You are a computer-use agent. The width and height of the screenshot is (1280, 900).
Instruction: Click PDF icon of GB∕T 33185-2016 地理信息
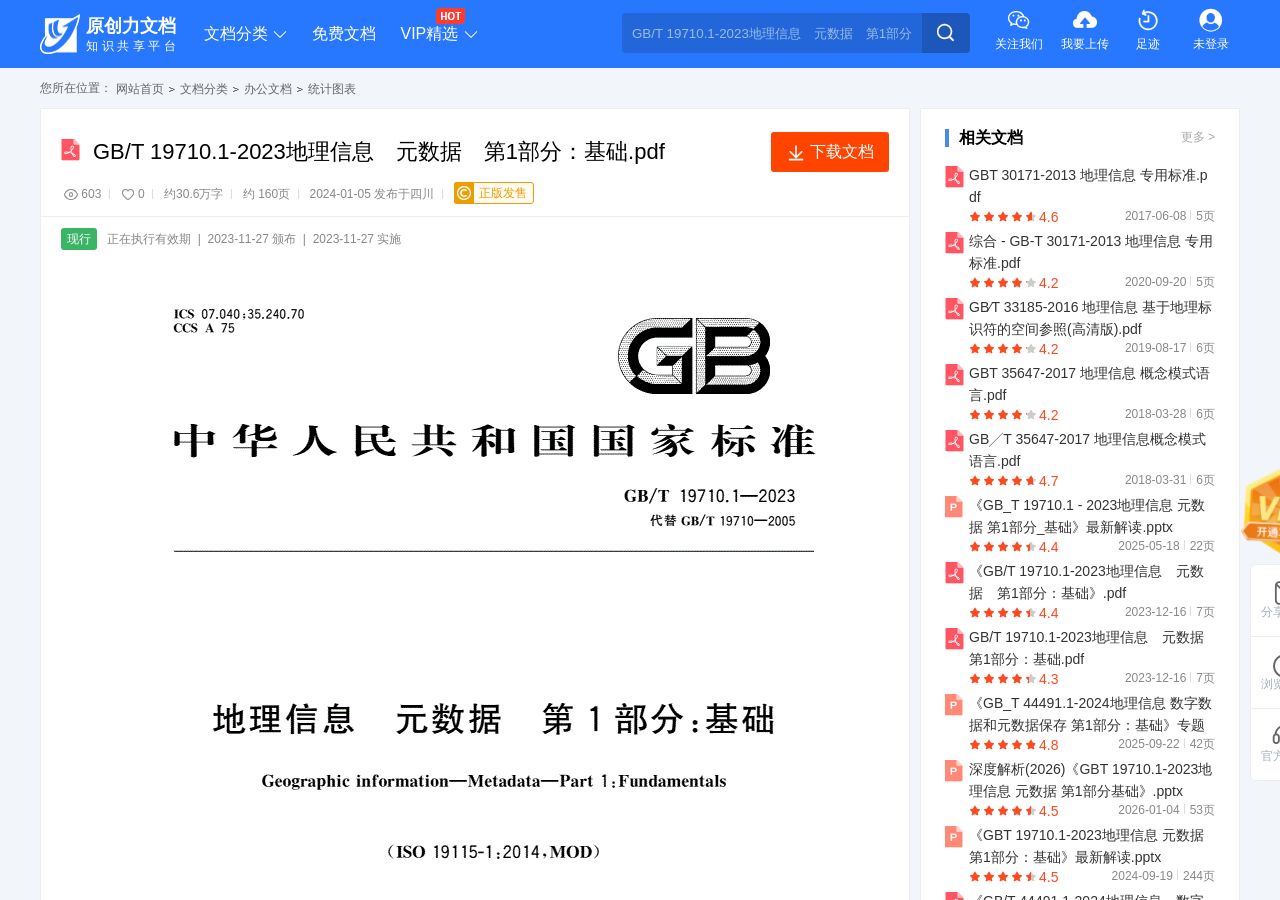tap(955, 309)
